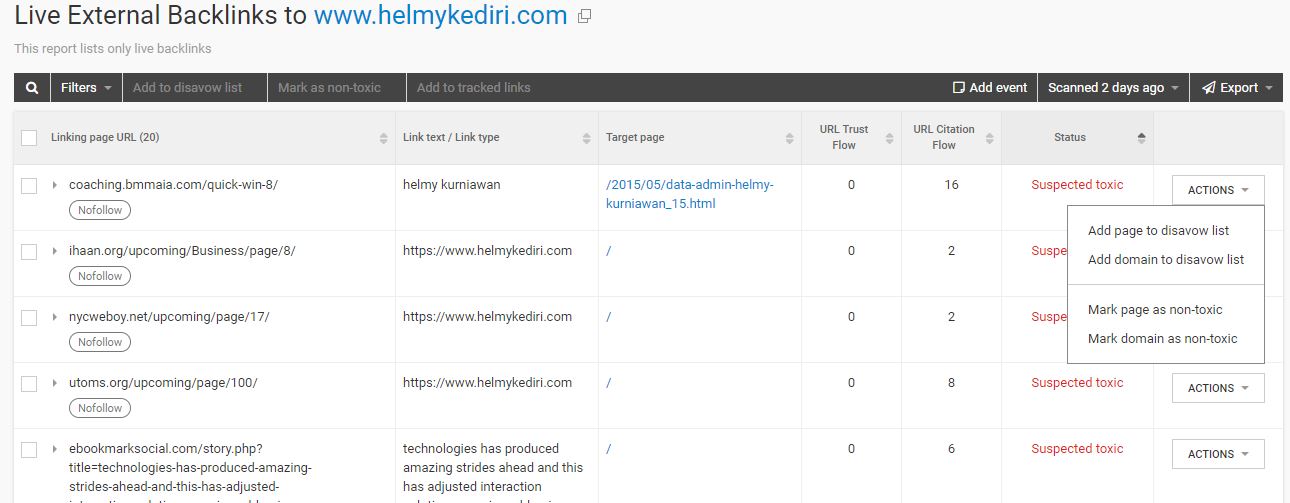Check the ihaan.org row checkbox
The width and height of the screenshot is (1290, 503).
click(x=29, y=251)
